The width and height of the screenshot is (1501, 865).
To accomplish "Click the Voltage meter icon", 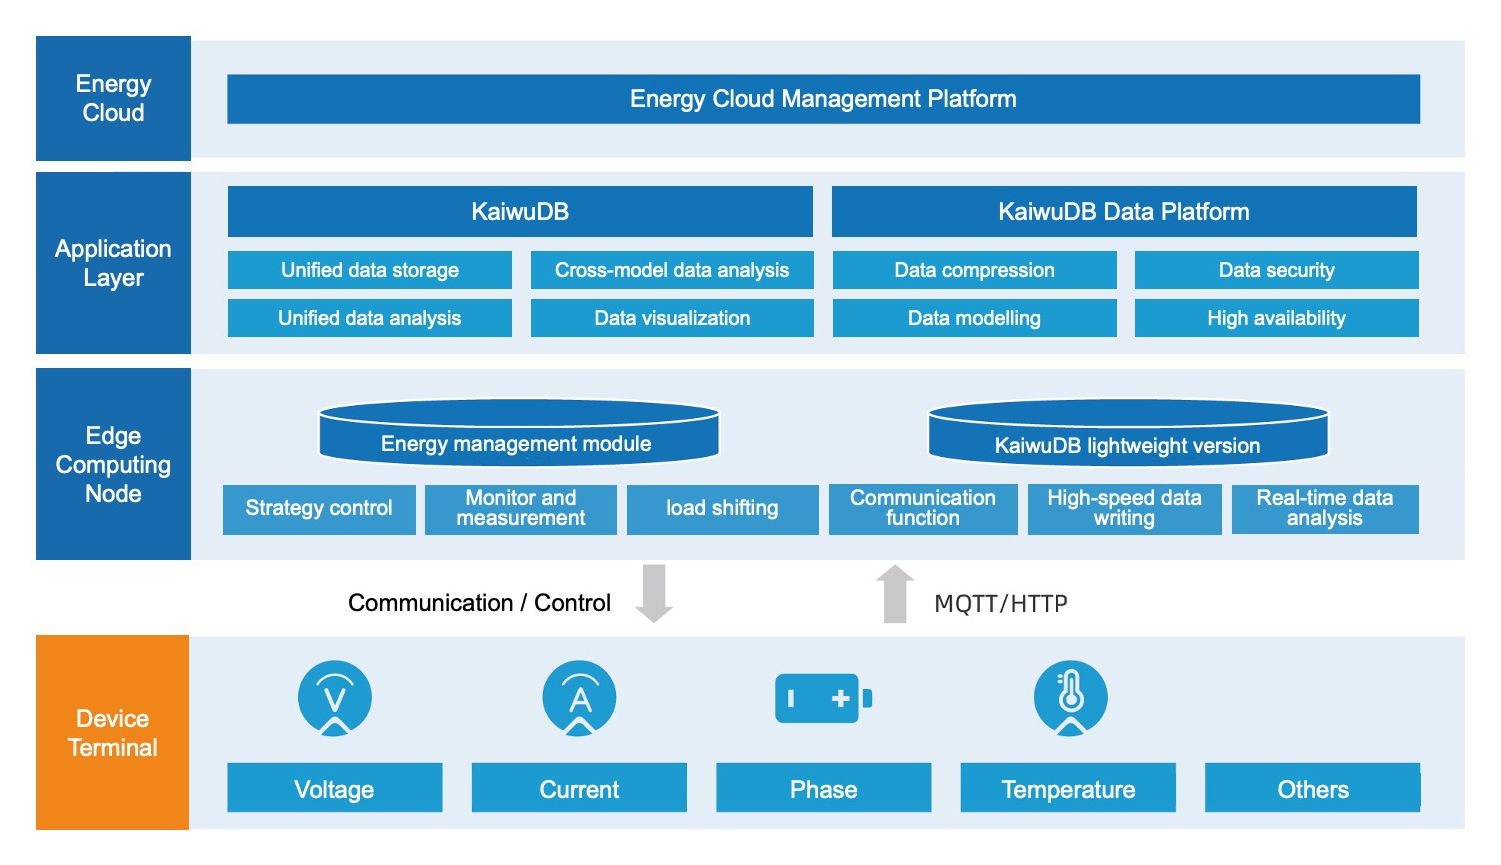I will 335,698.
